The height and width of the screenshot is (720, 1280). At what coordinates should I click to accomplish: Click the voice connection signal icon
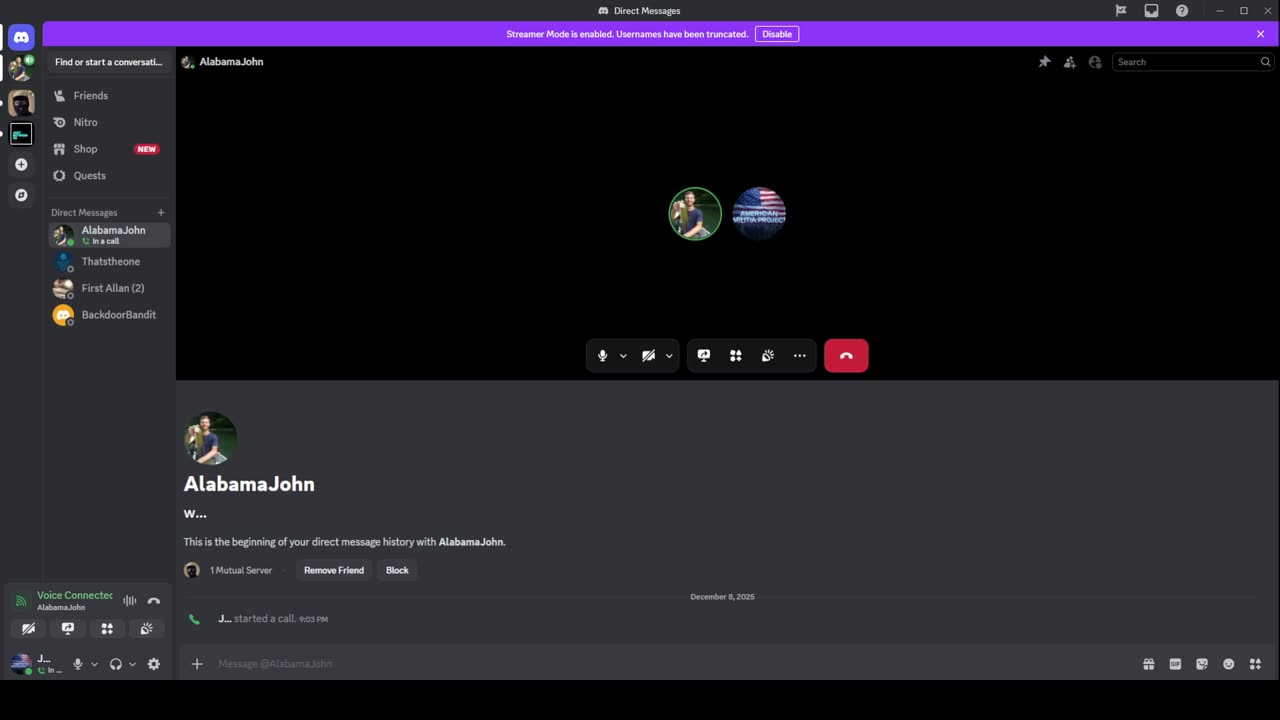point(21,601)
